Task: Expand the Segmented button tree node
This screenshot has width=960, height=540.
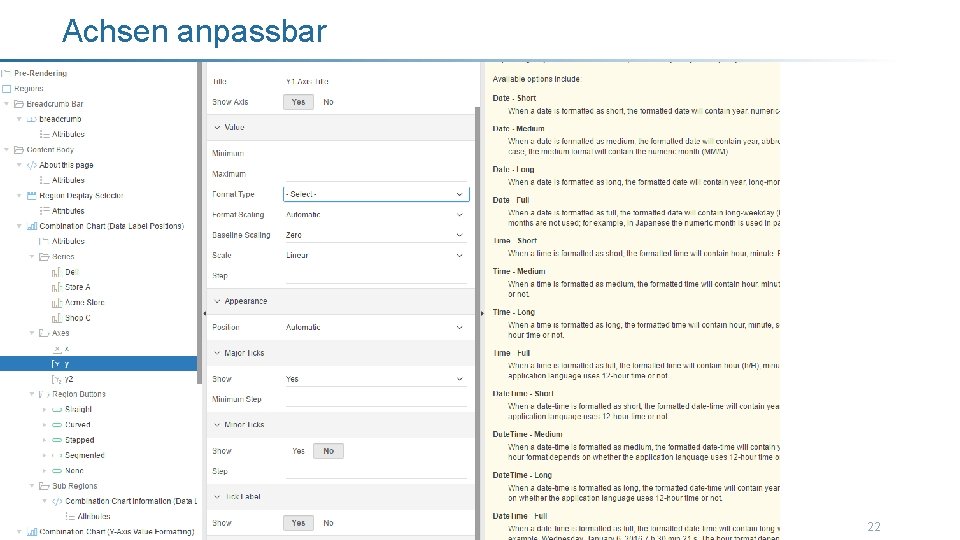Action: pyautogui.click(x=45, y=456)
